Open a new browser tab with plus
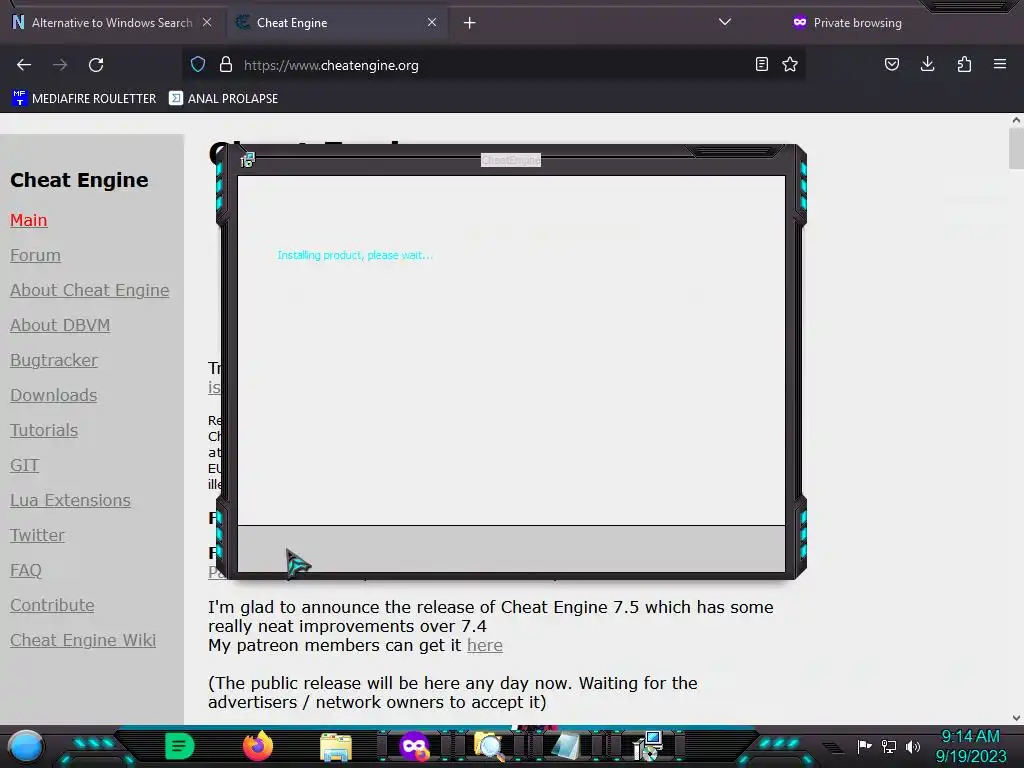Screen dimensions: 1024x768 (x=470, y=23)
